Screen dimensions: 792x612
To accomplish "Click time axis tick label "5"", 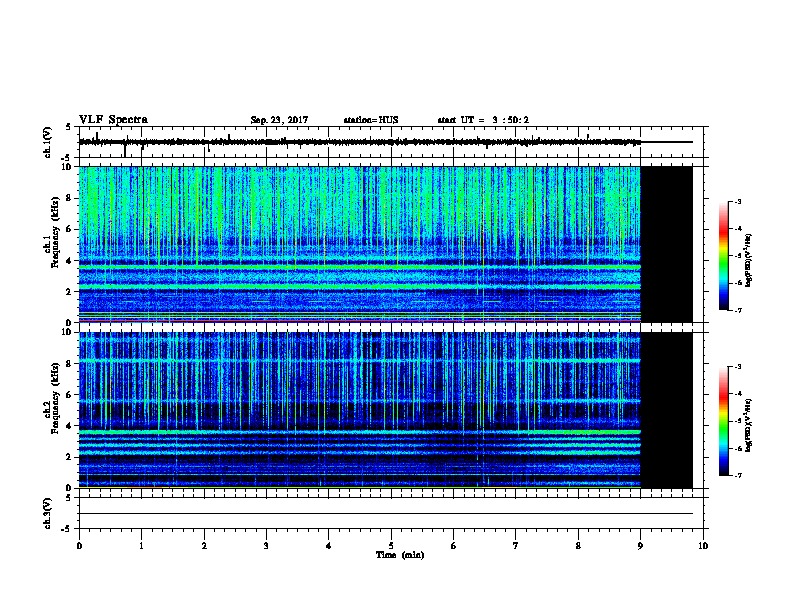I will tap(391, 546).
